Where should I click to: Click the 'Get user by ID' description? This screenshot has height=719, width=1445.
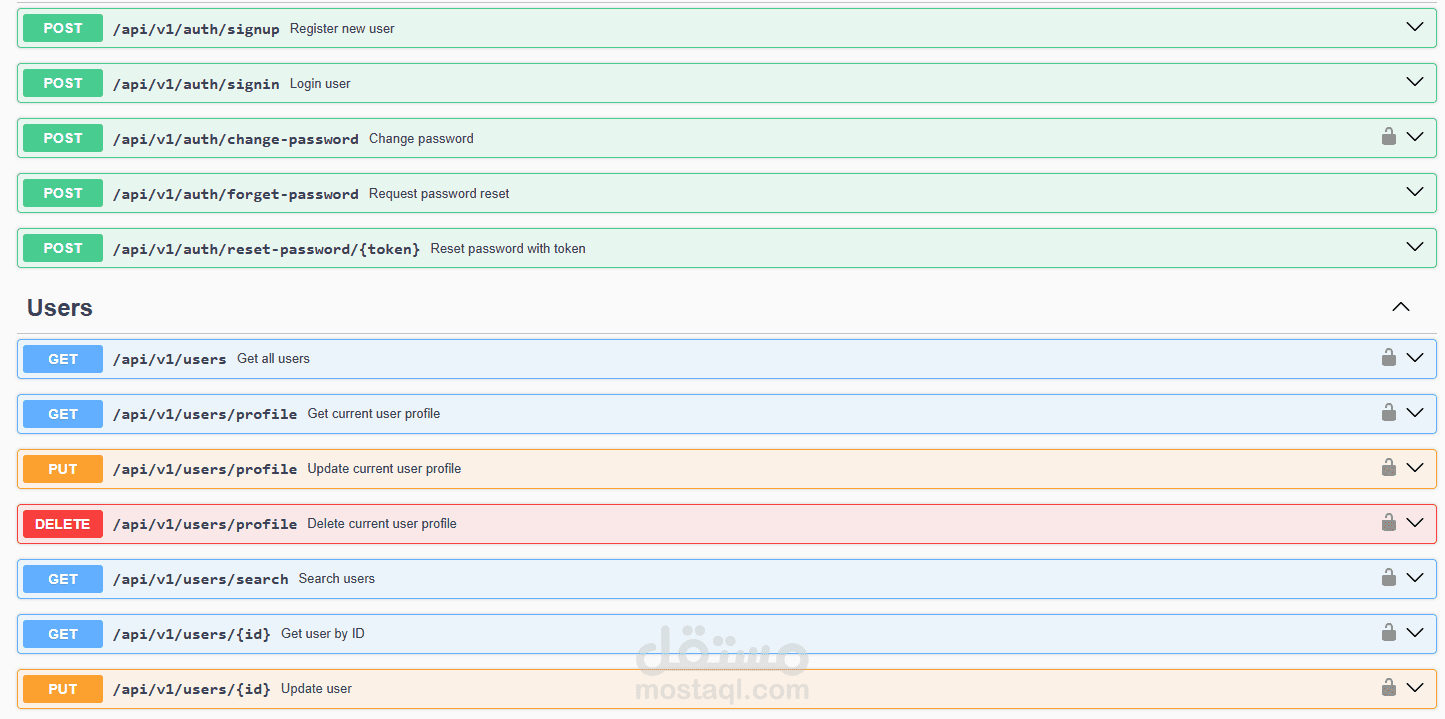point(323,634)
